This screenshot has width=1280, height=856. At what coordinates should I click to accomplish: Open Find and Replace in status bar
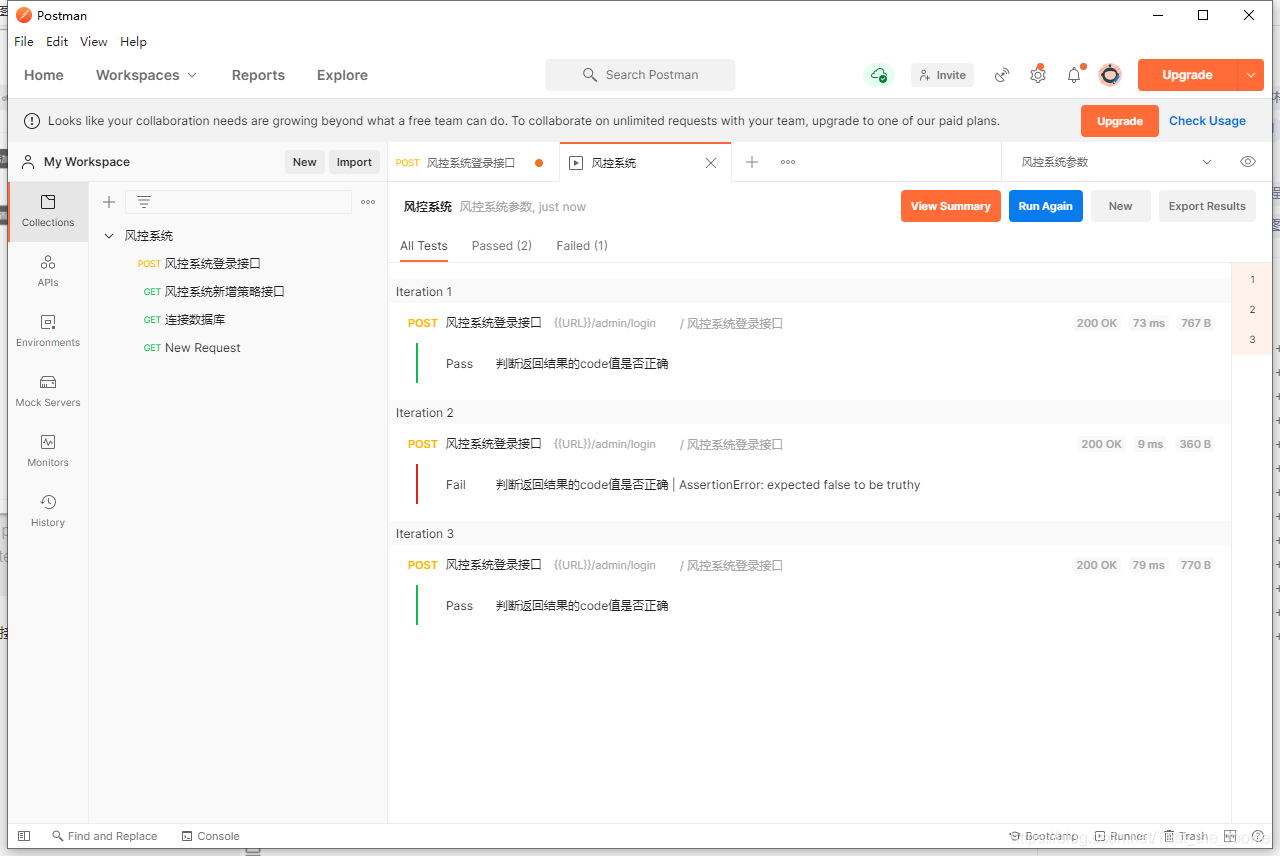click(104, 836)
